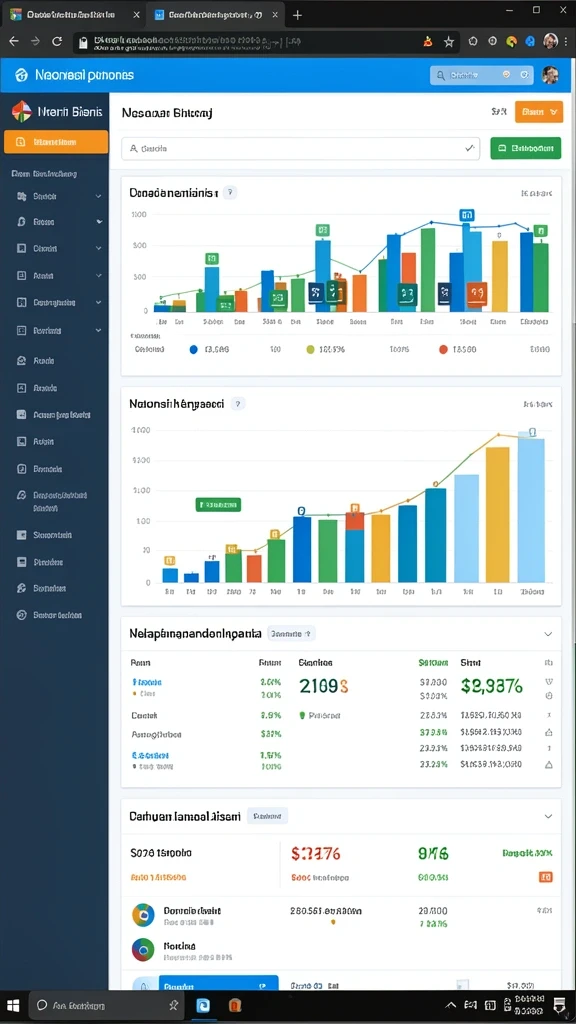Open the Windows Start menu
The width and height of the screenshot is (576, 1024).
[x=12, y=1005]
